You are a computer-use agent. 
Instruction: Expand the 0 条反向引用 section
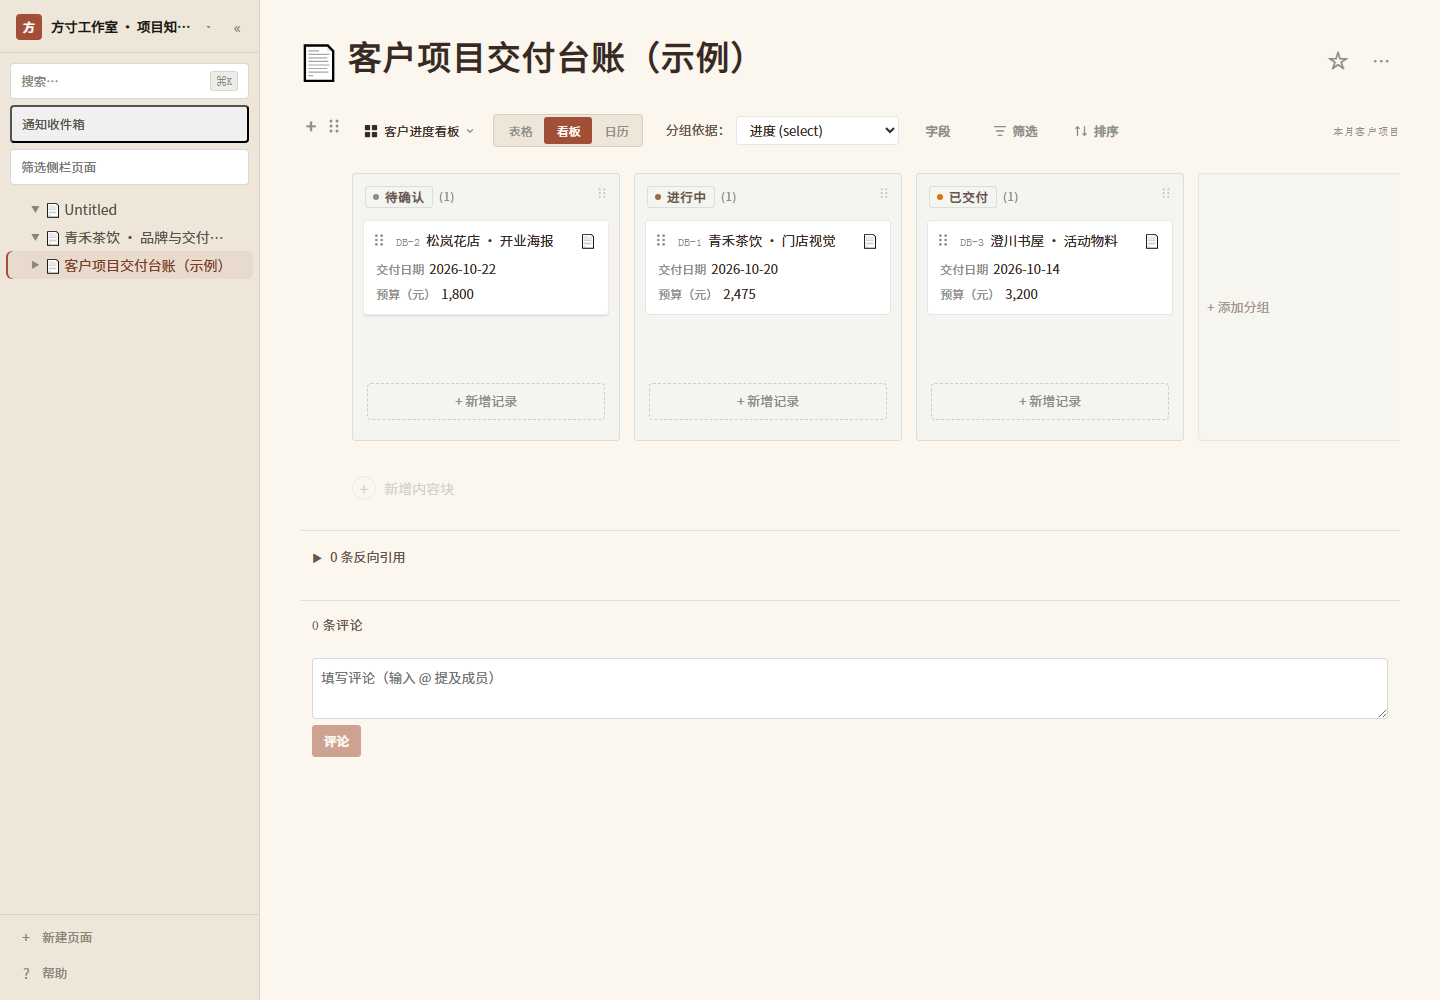click(359, 558)
